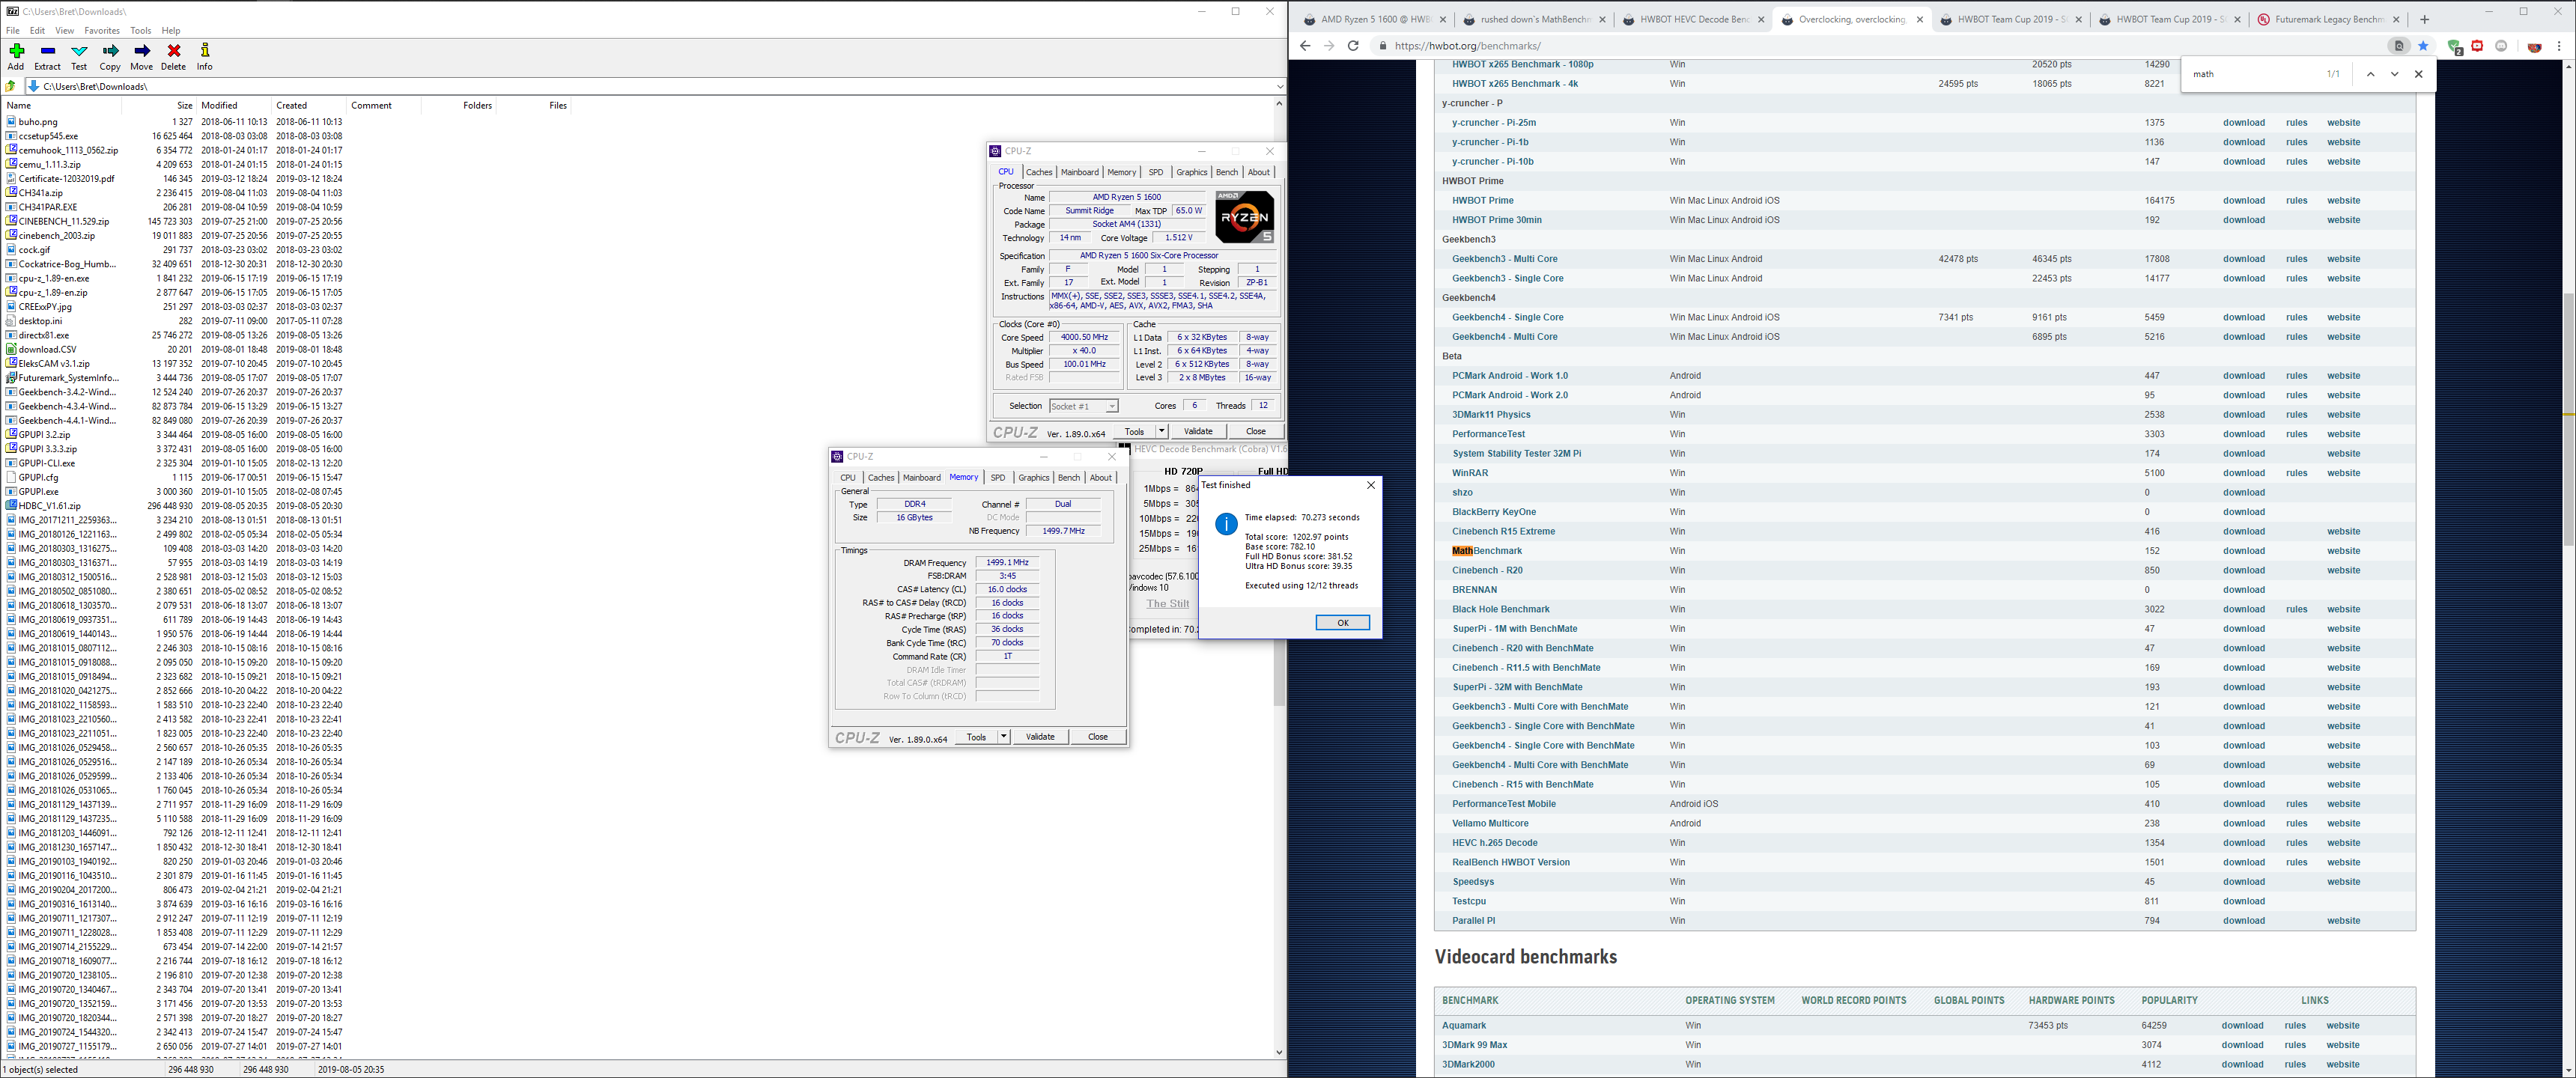This screenshot has width=2576, height=1078.
Task: Click the blue bookmark star in the address bar
Action: click(2423, 46)
